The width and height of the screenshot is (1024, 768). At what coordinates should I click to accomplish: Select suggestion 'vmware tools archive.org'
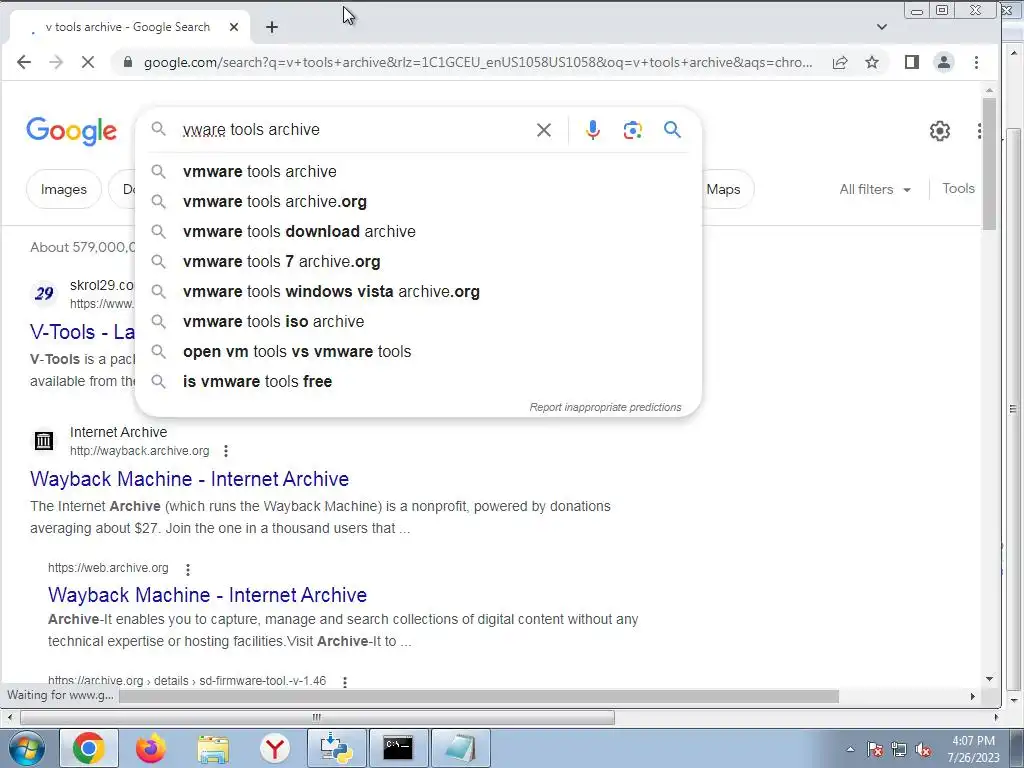(418, 201)
